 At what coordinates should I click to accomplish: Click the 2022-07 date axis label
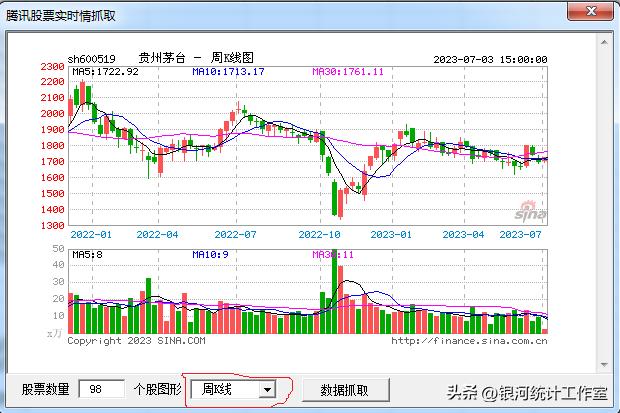(235, 235)
